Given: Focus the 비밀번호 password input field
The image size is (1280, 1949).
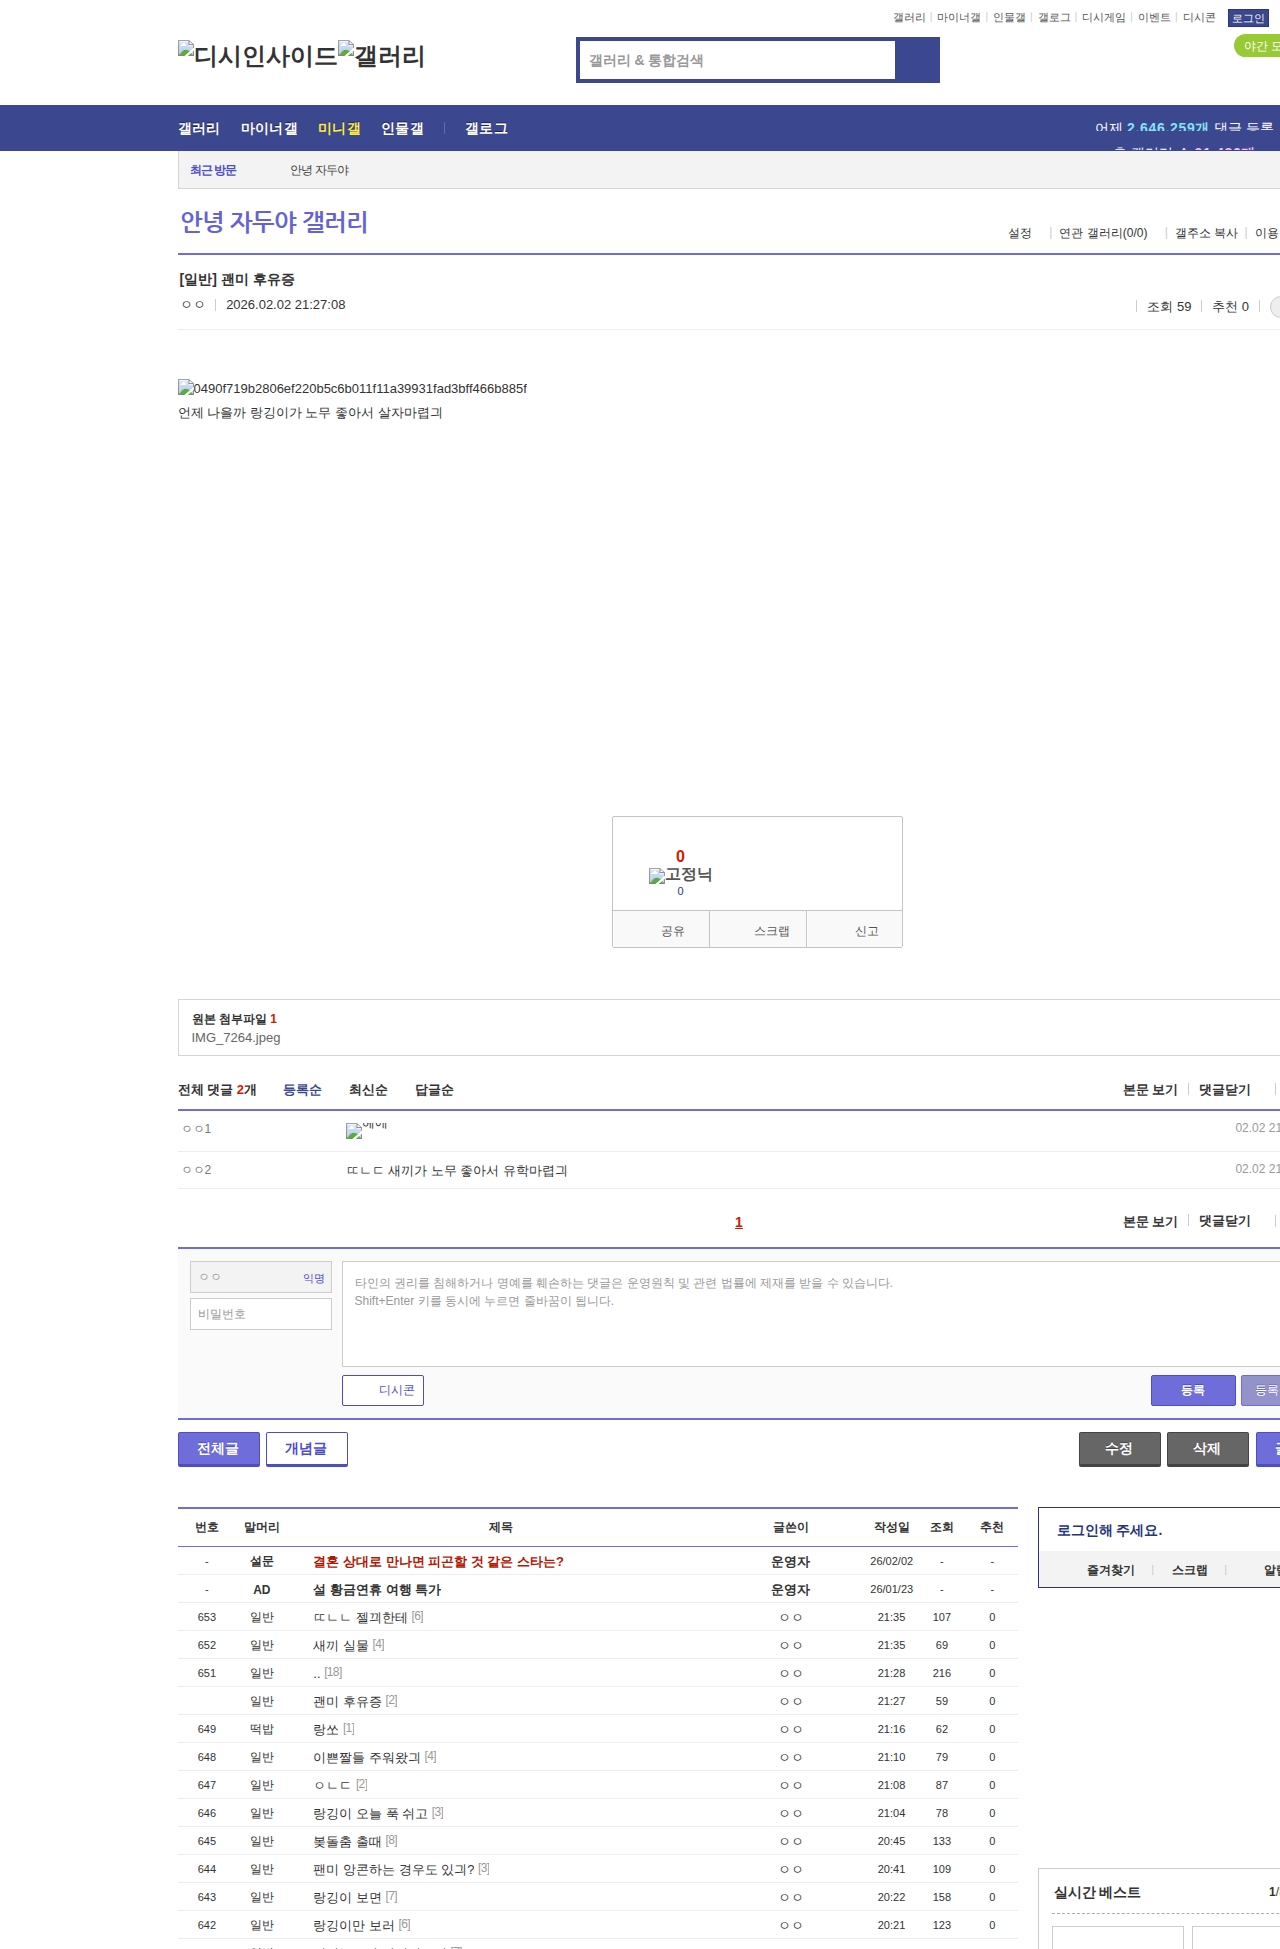Looking at the screenshot, I should click(x=261, y=1314).
